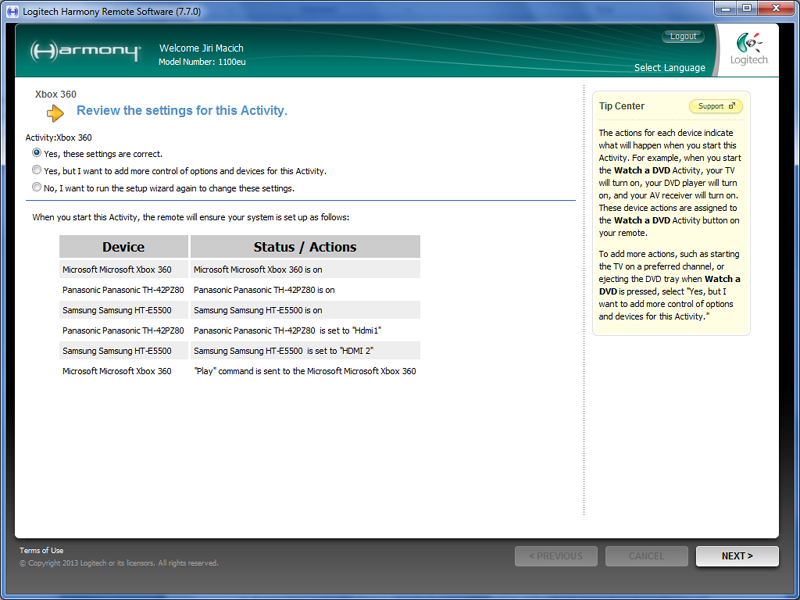Select 'add more control of options' radio

click(36, 170)
